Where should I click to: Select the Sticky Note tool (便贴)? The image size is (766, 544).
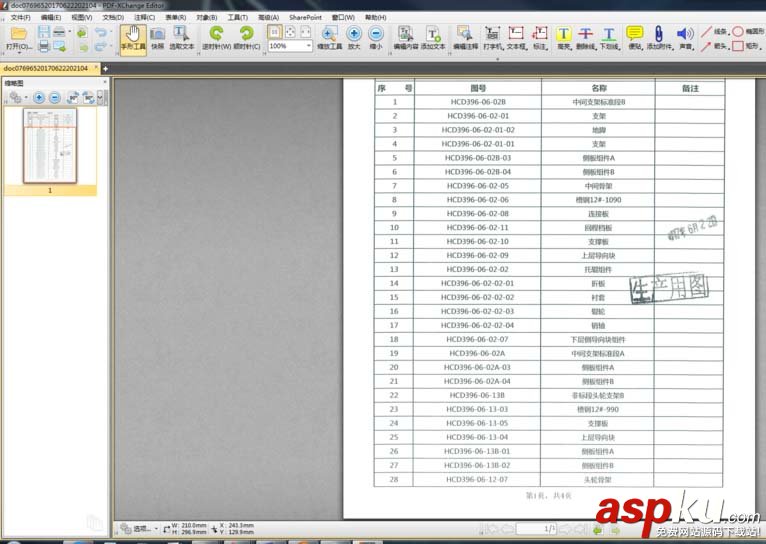[x=635, y=39]
